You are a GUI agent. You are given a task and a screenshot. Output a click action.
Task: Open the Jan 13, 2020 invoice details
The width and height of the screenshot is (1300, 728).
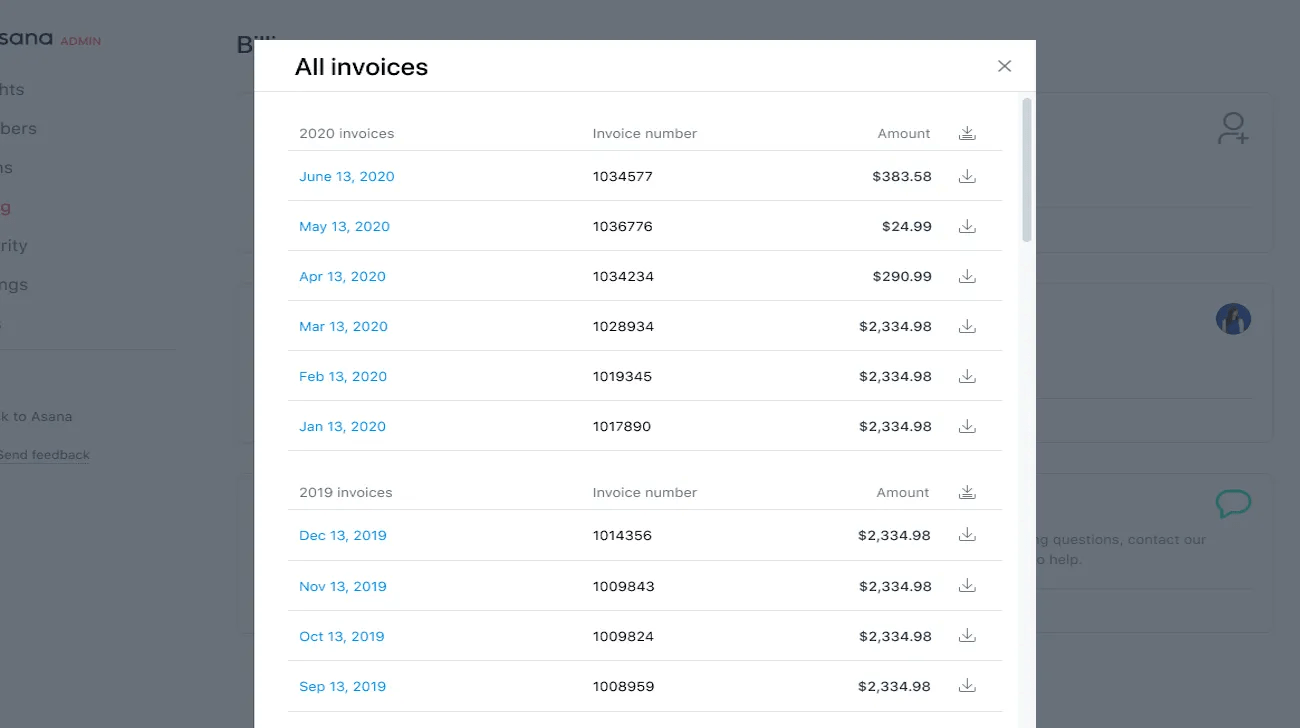point(342,425)
